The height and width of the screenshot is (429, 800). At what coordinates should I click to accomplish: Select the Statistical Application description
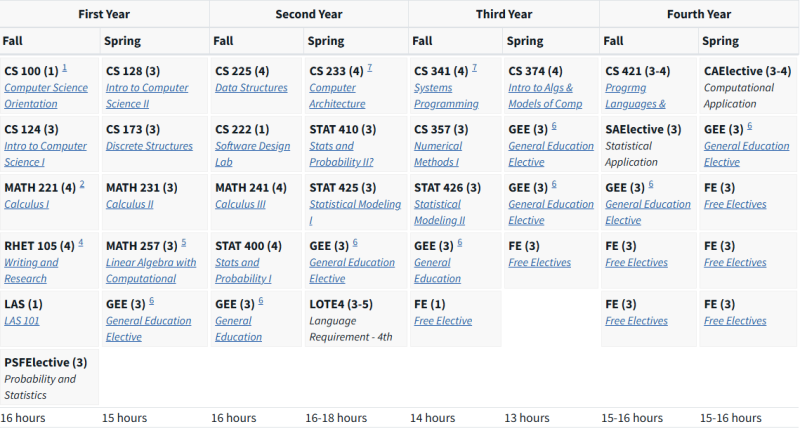click(631, 154)
